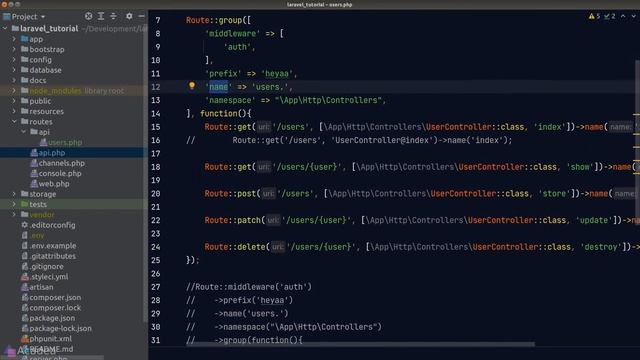Image resolution: width=640 pixels, height=360 pixels.
Task: Click the collapse all icon in Project toolbar
Action: click(x=113, y=16)
